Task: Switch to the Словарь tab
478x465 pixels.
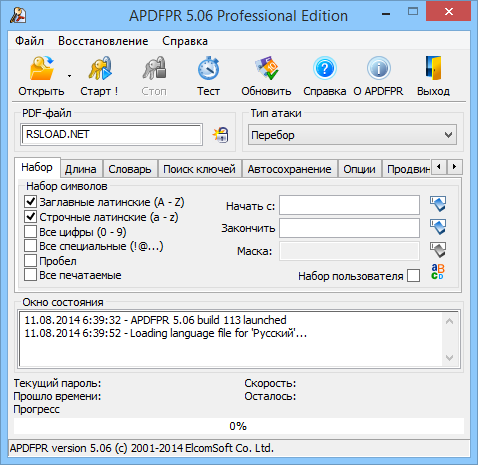Action: point(130,169)
